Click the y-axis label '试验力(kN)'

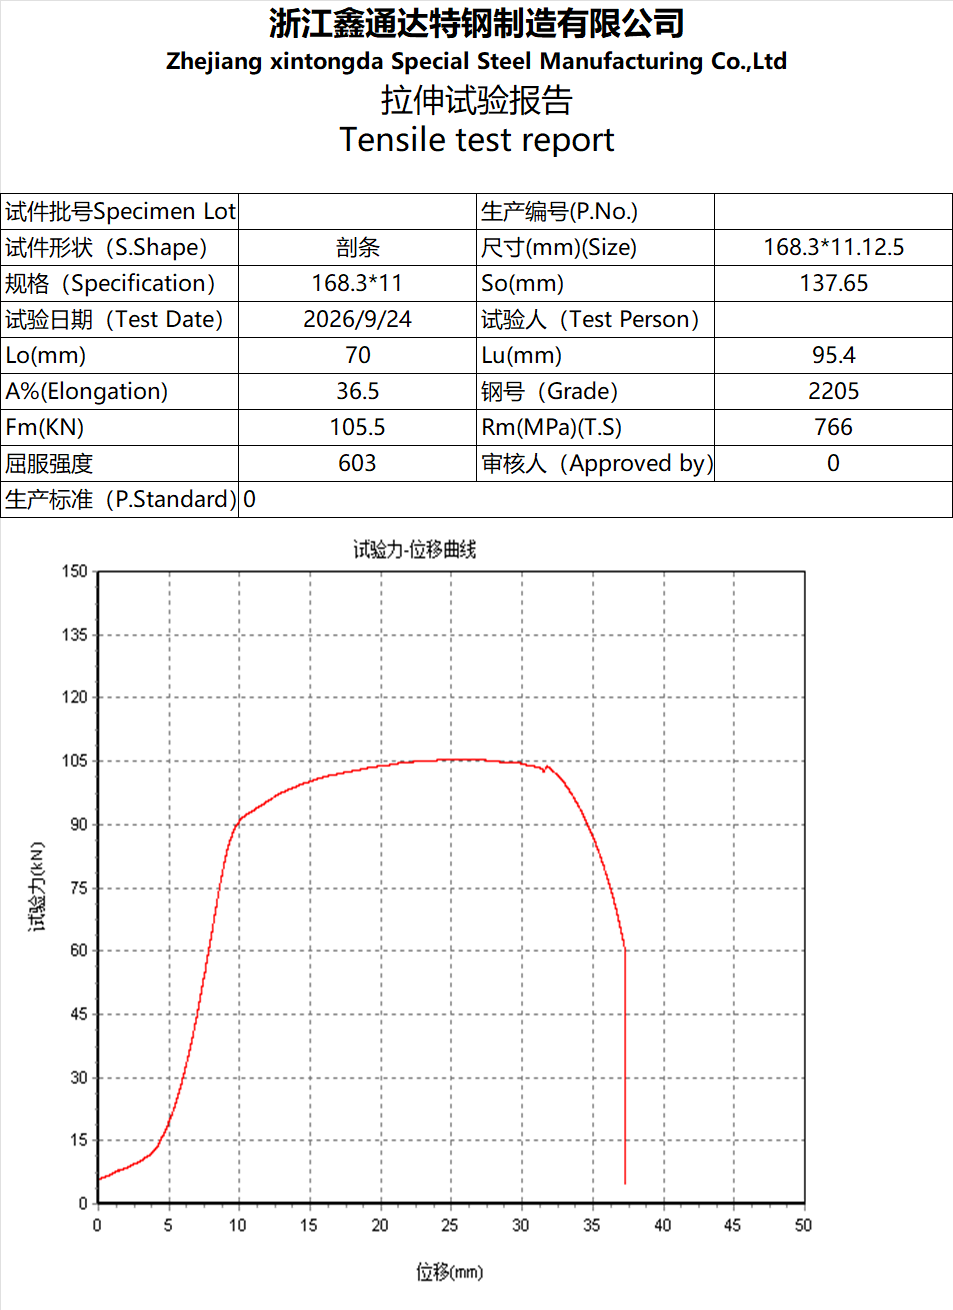37,886
